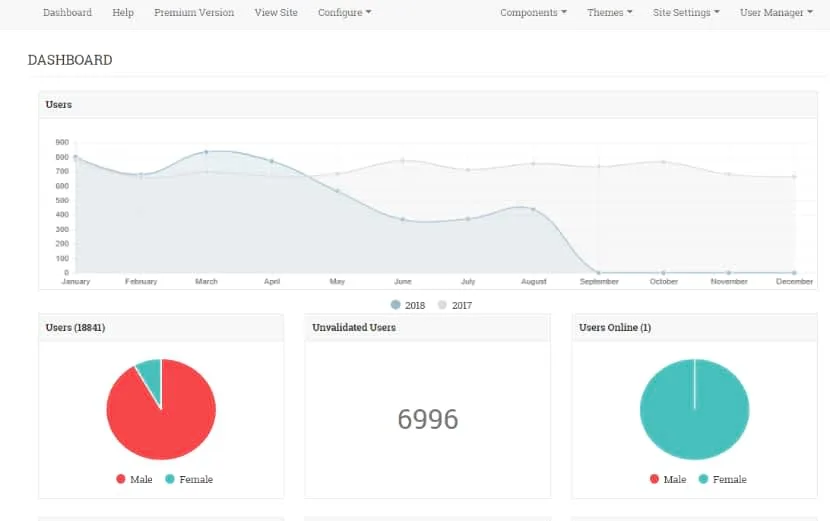Toggle the 2018 series legend
Image resolution: width=830 pixels, height=521 pixels.
tap(408, 305)
